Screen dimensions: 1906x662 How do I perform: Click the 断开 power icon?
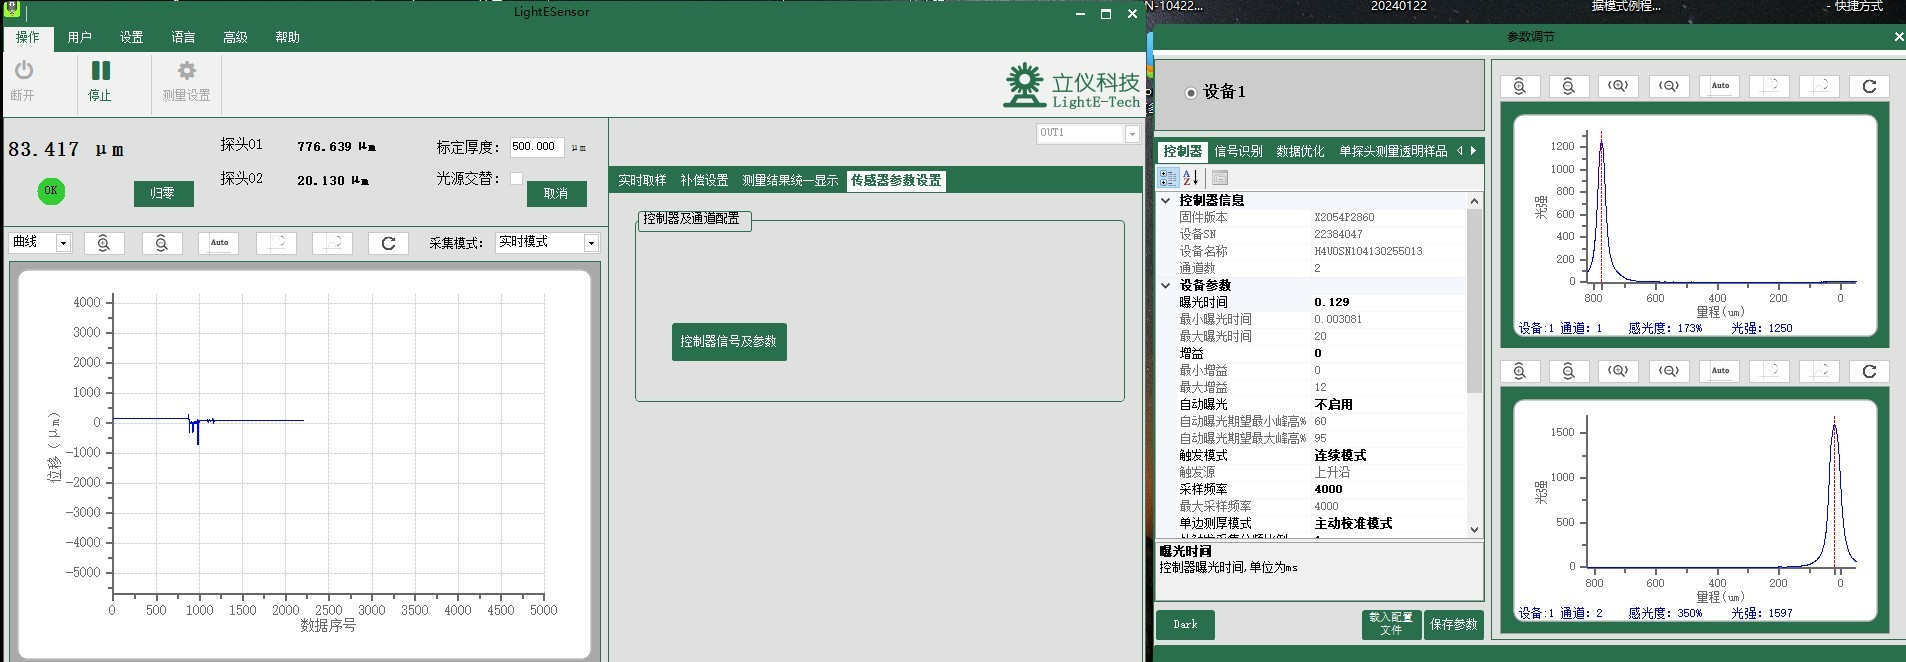23,71
